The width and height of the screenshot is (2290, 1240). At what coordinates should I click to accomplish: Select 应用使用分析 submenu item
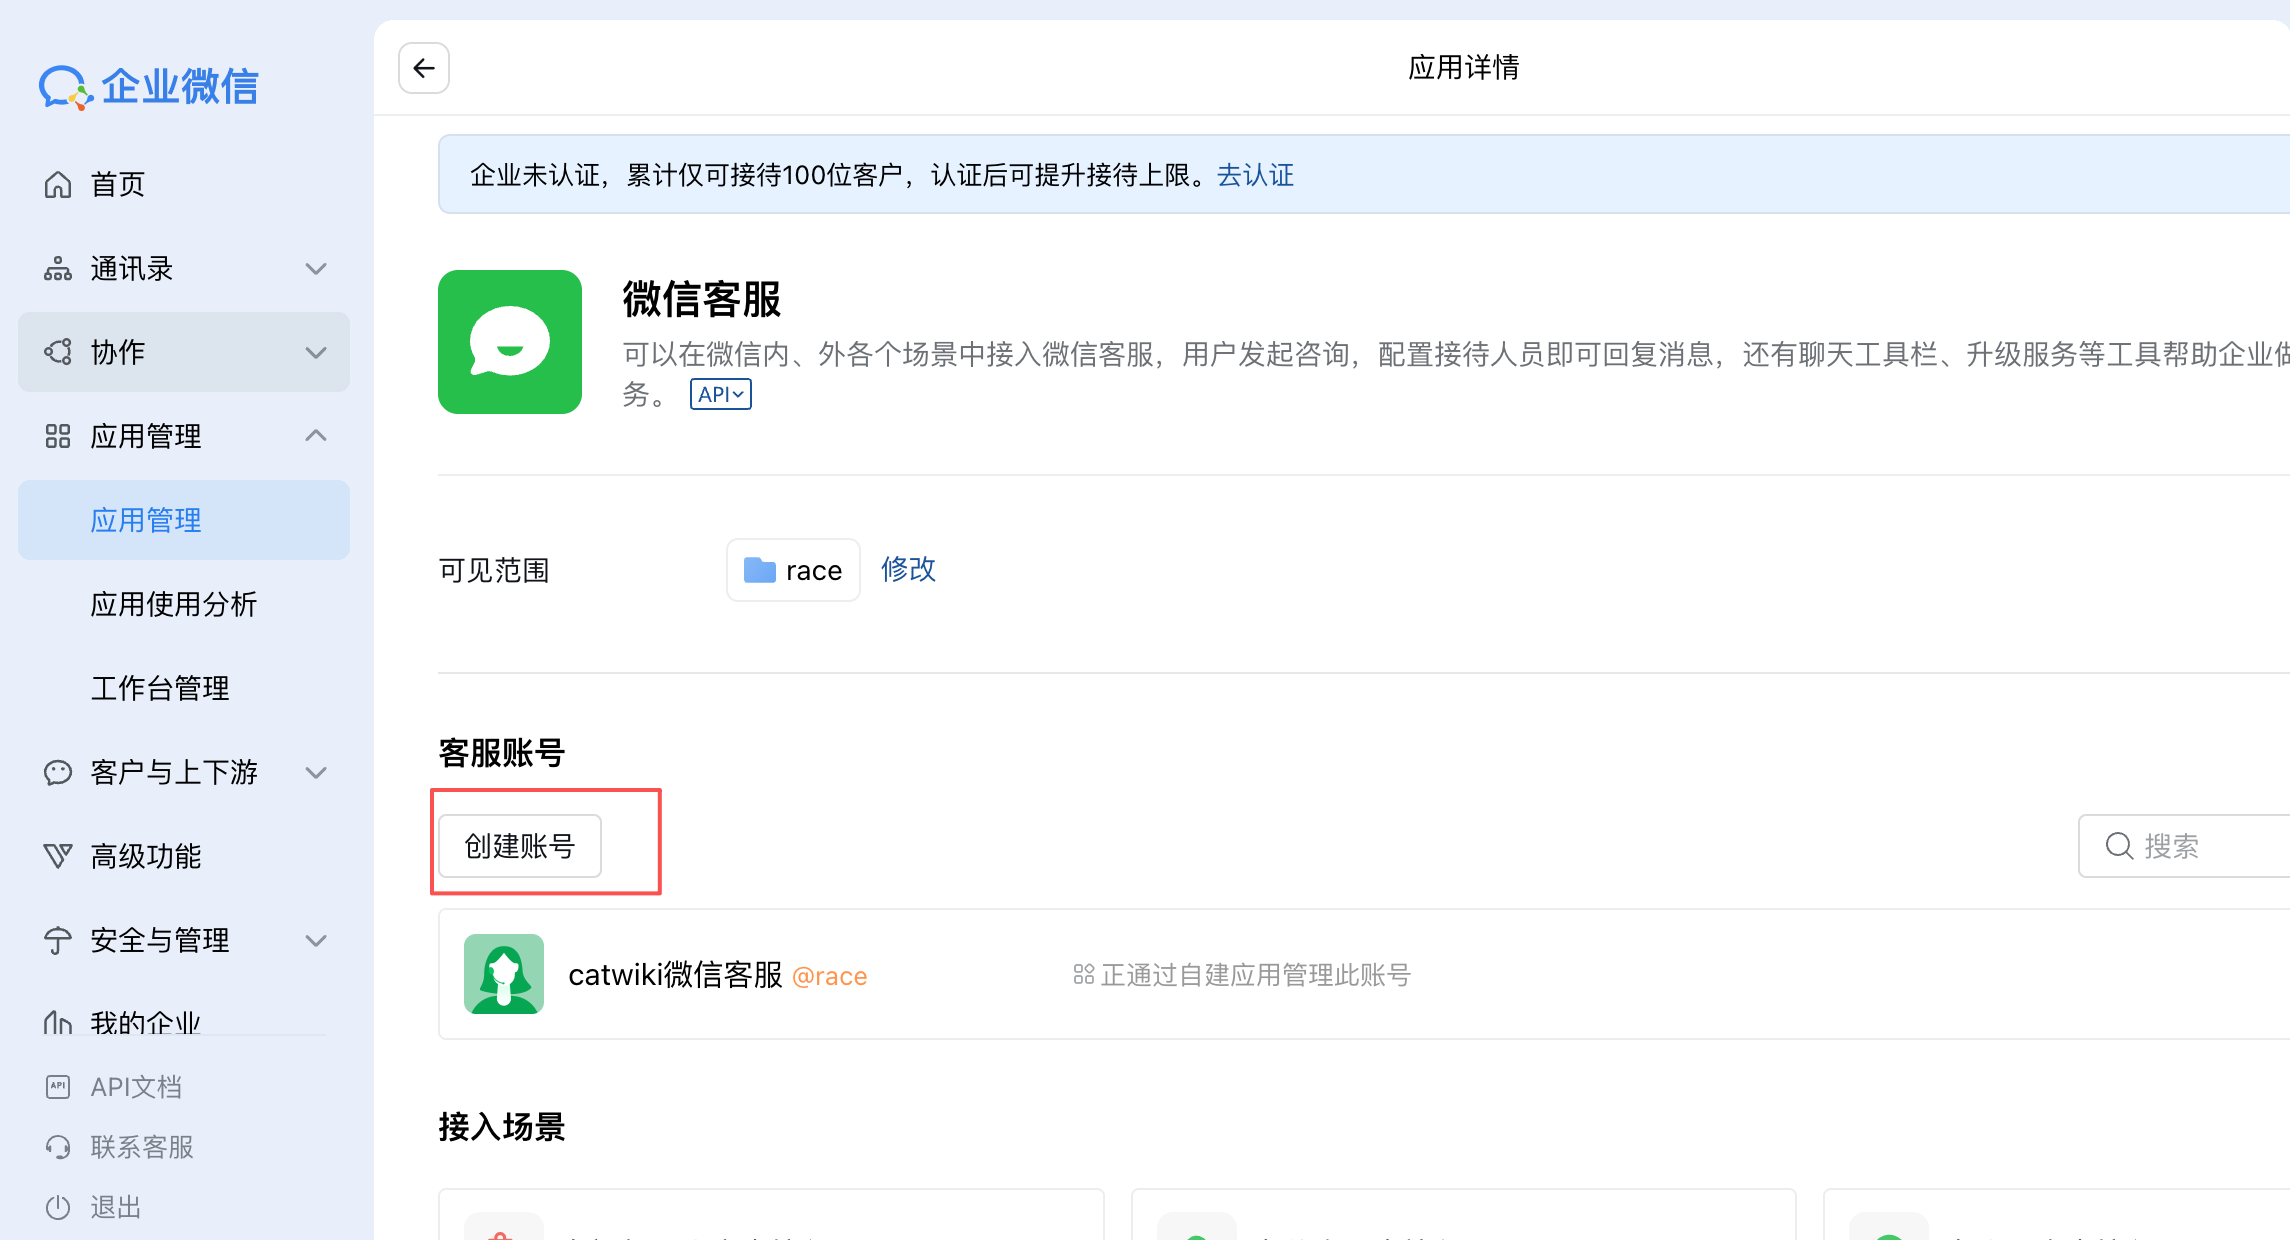[x=173, y=604]
